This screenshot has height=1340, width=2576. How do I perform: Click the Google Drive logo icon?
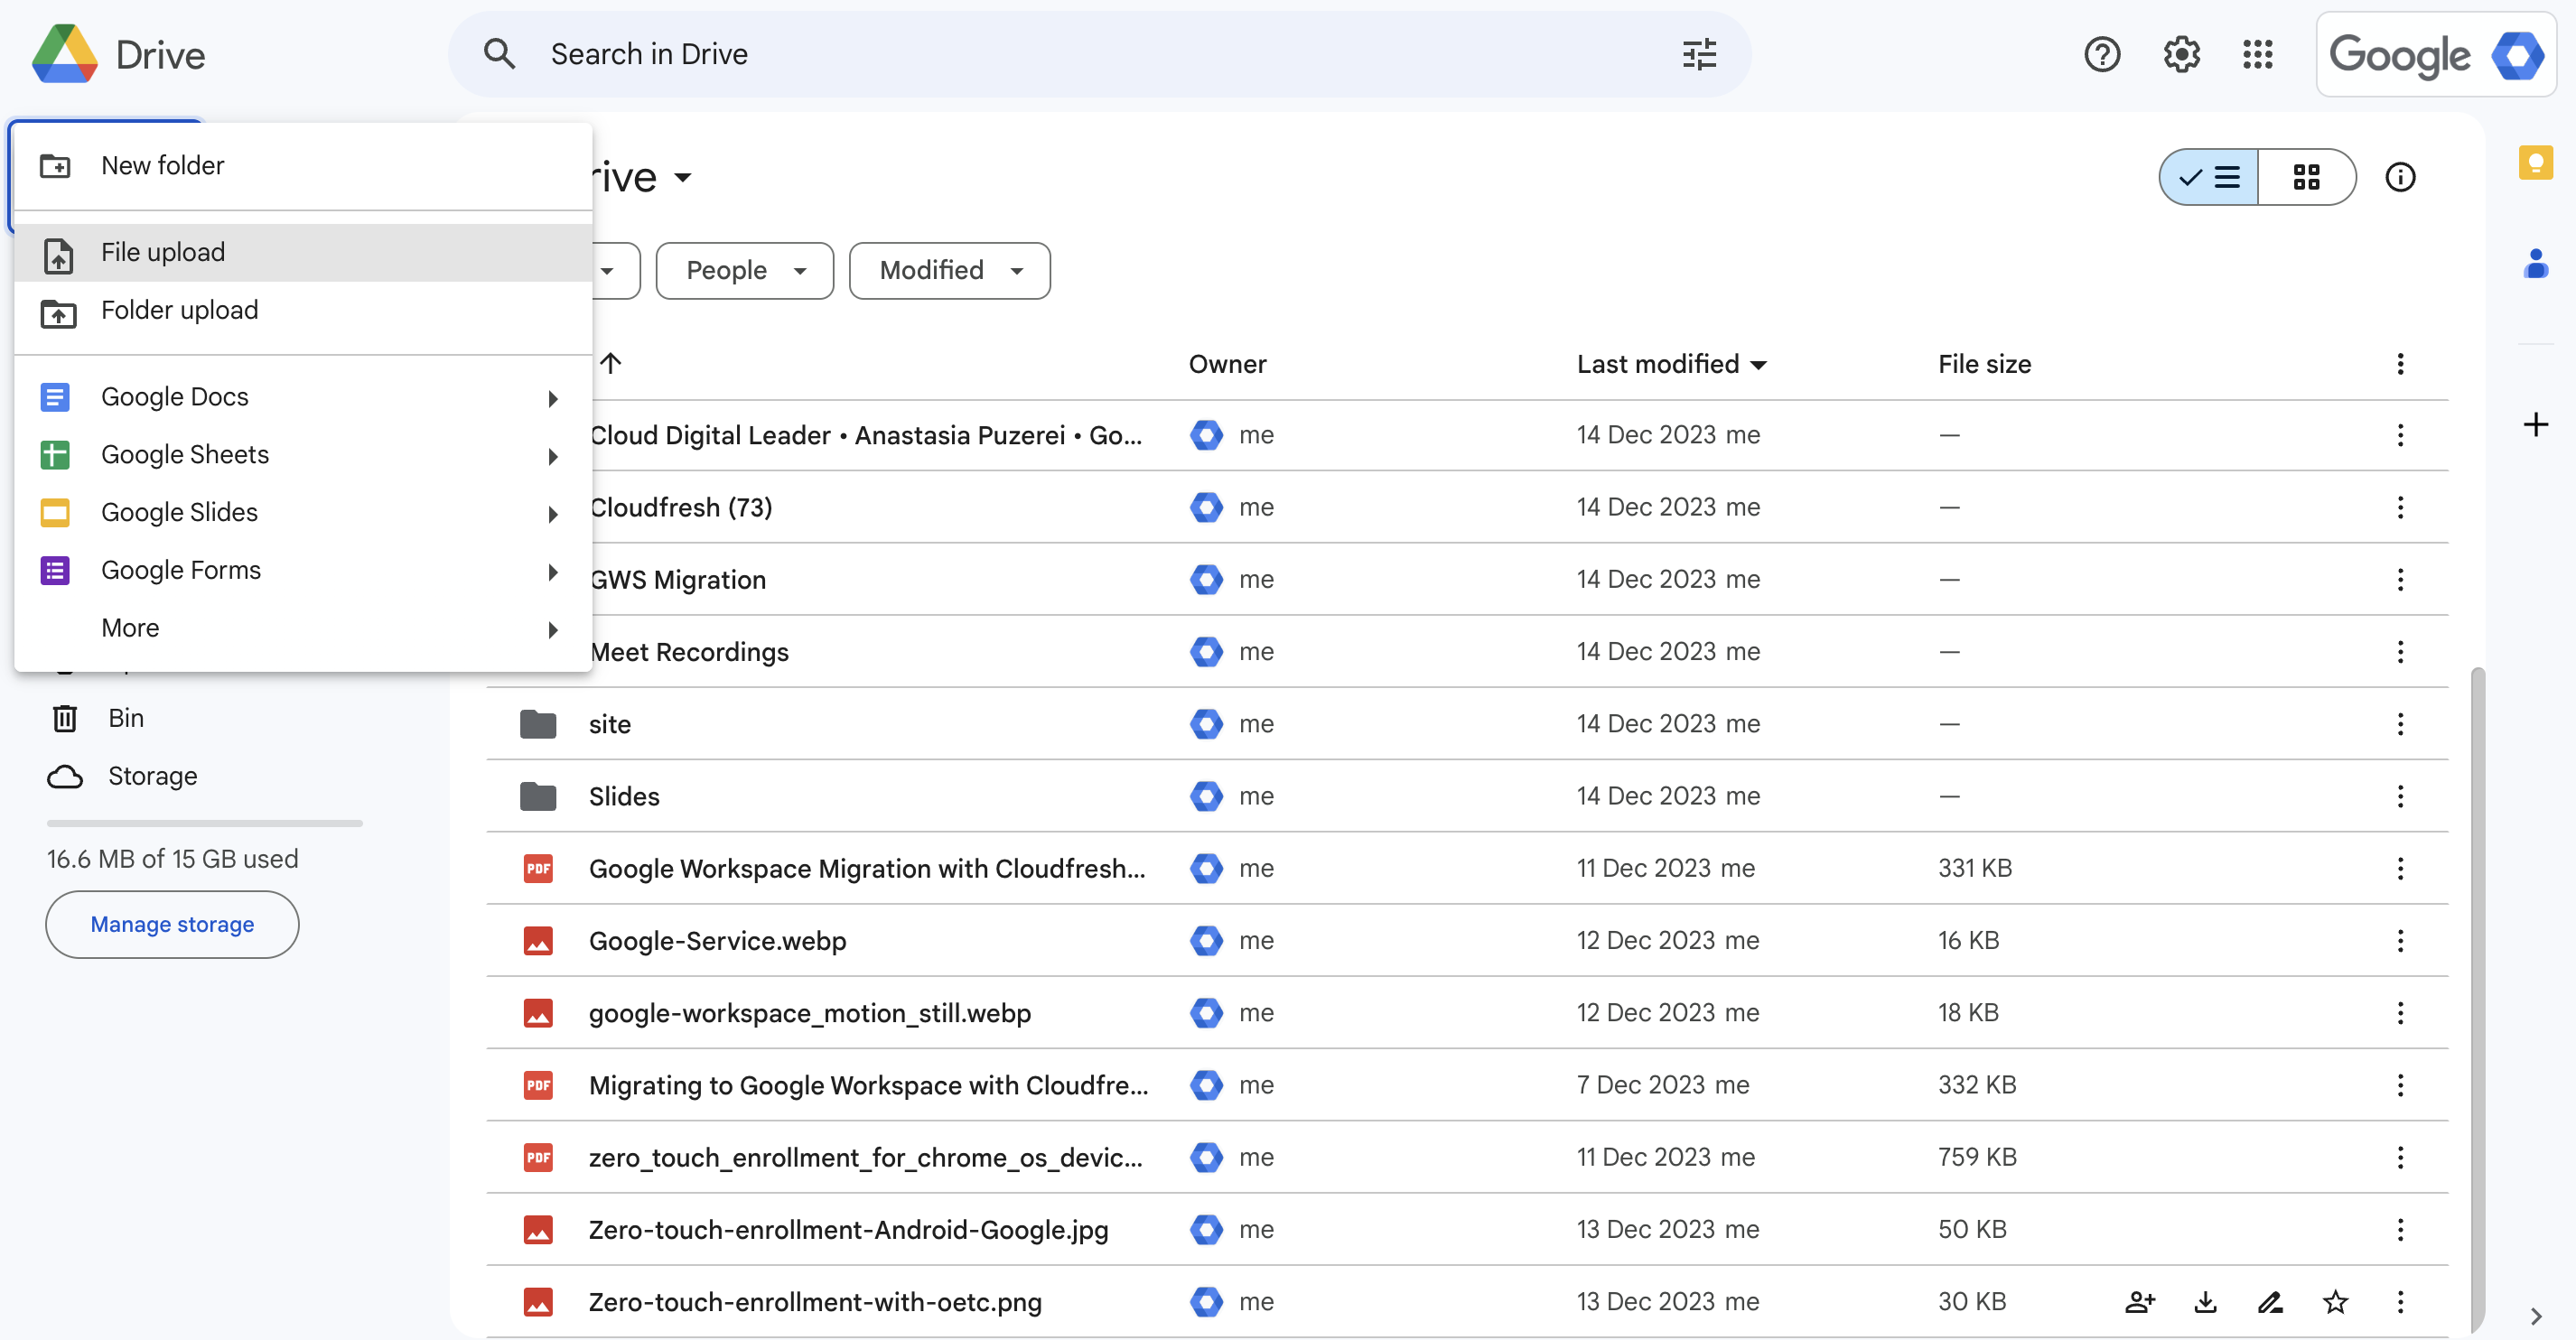60,52
